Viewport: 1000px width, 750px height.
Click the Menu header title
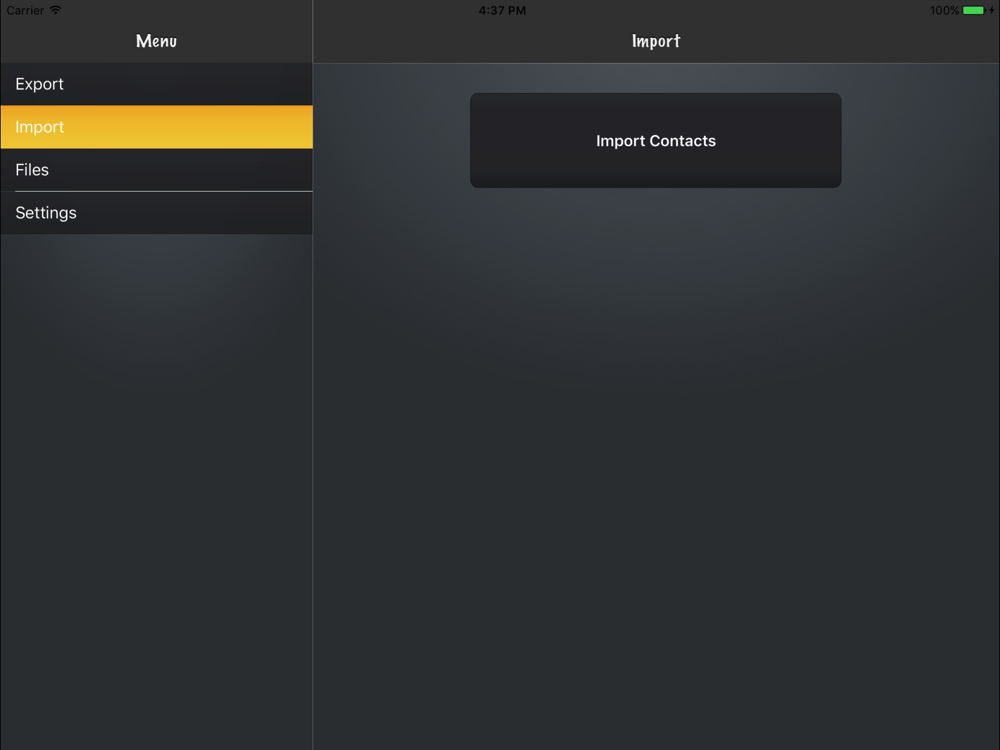156,41
